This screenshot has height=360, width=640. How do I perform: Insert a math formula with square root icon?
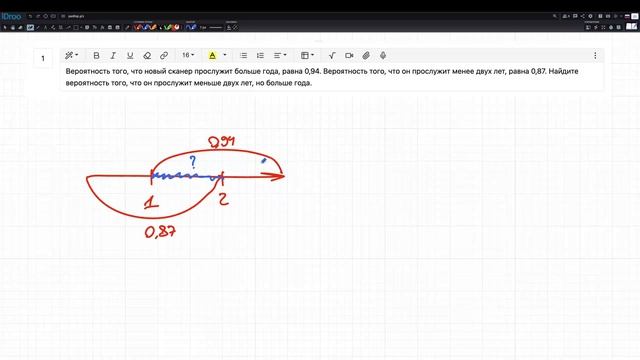(332, 56)
